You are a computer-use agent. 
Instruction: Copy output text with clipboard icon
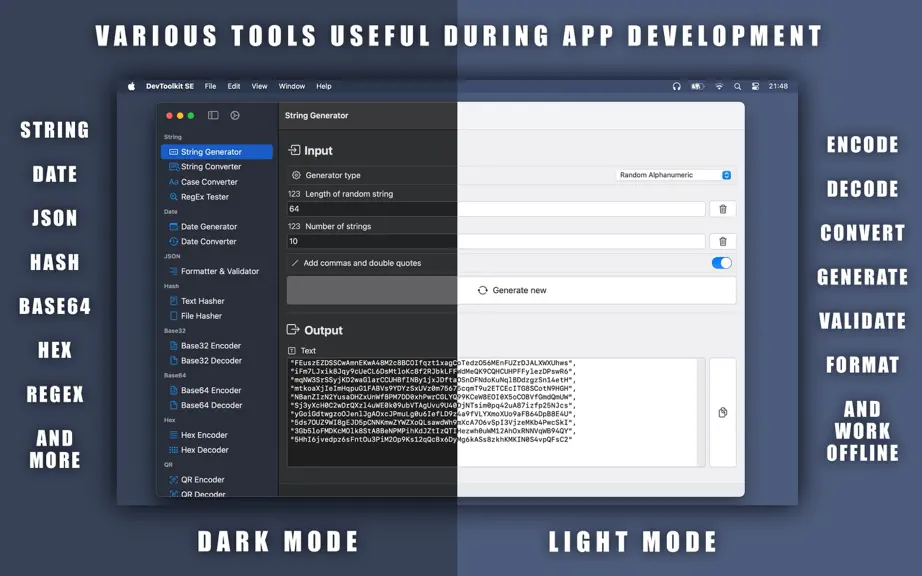click(723, 412)
